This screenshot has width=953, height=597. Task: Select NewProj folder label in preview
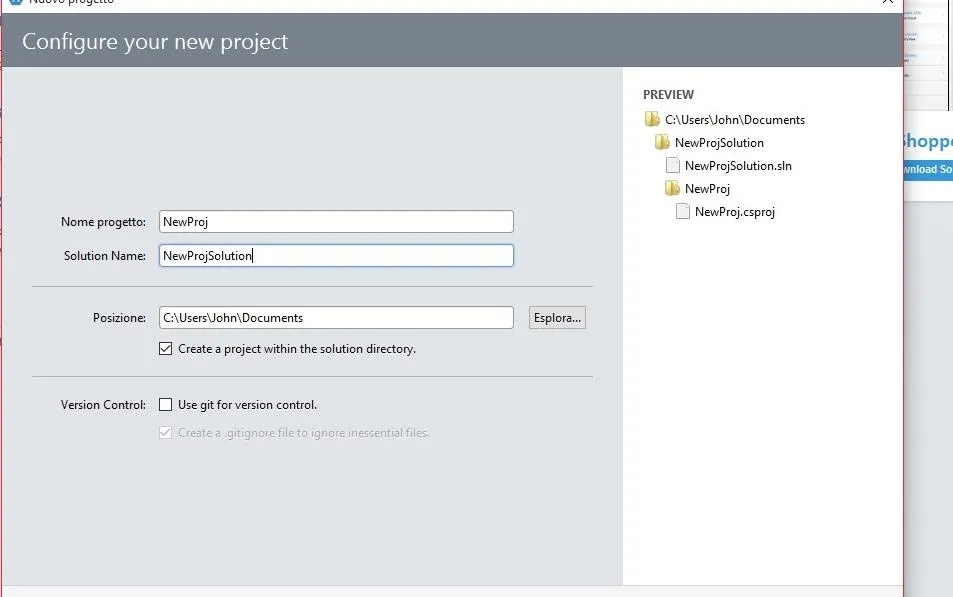point(707,189)
